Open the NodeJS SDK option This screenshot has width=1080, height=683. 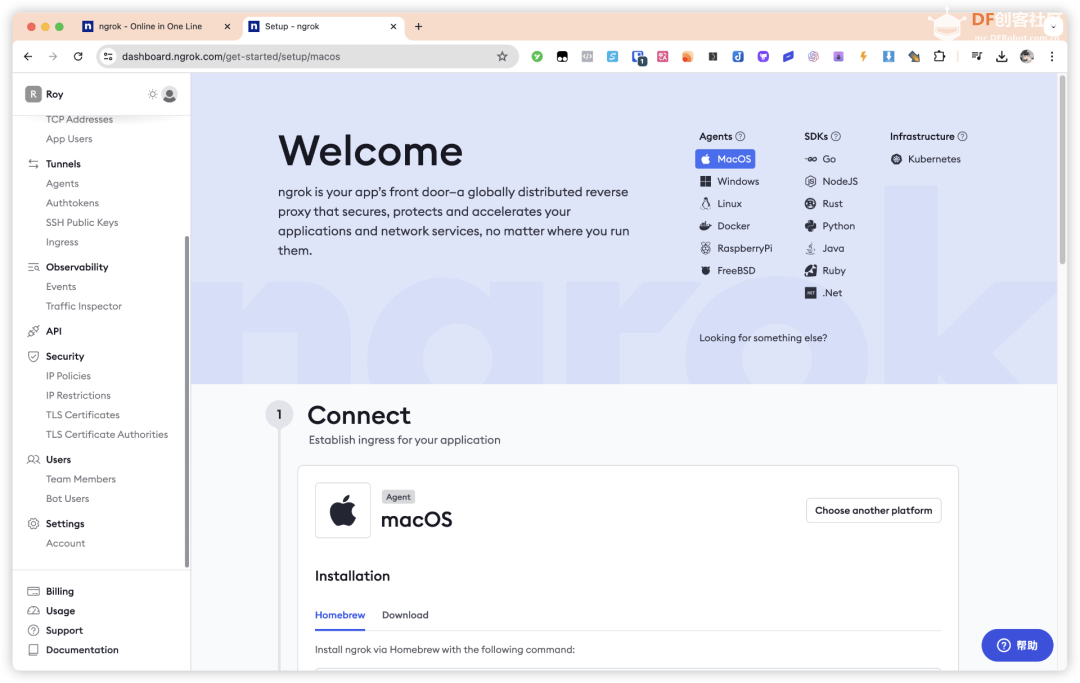pyautogui.click(x=831, y=181)
